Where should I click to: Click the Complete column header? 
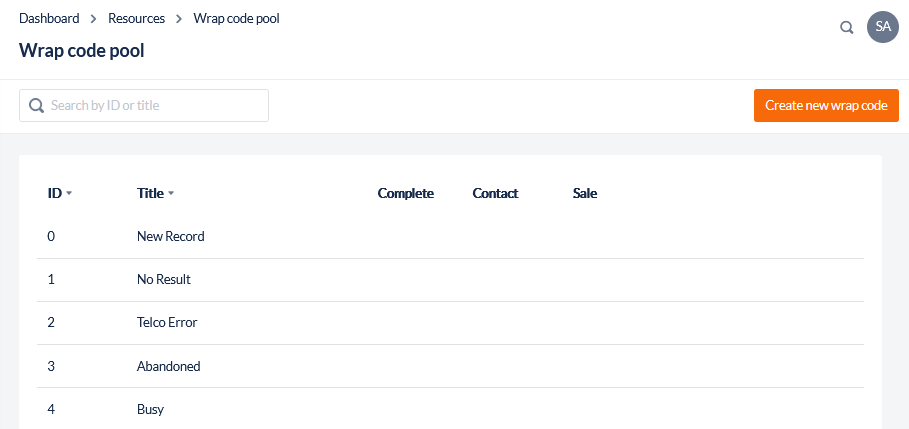click(405, 193)
